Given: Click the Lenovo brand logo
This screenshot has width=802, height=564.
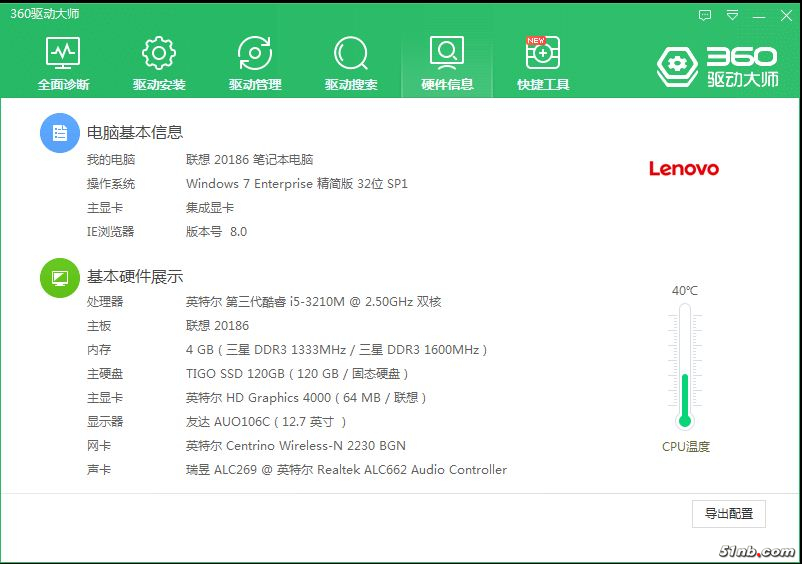Looking at the screenshot, I should pos(684,169).
